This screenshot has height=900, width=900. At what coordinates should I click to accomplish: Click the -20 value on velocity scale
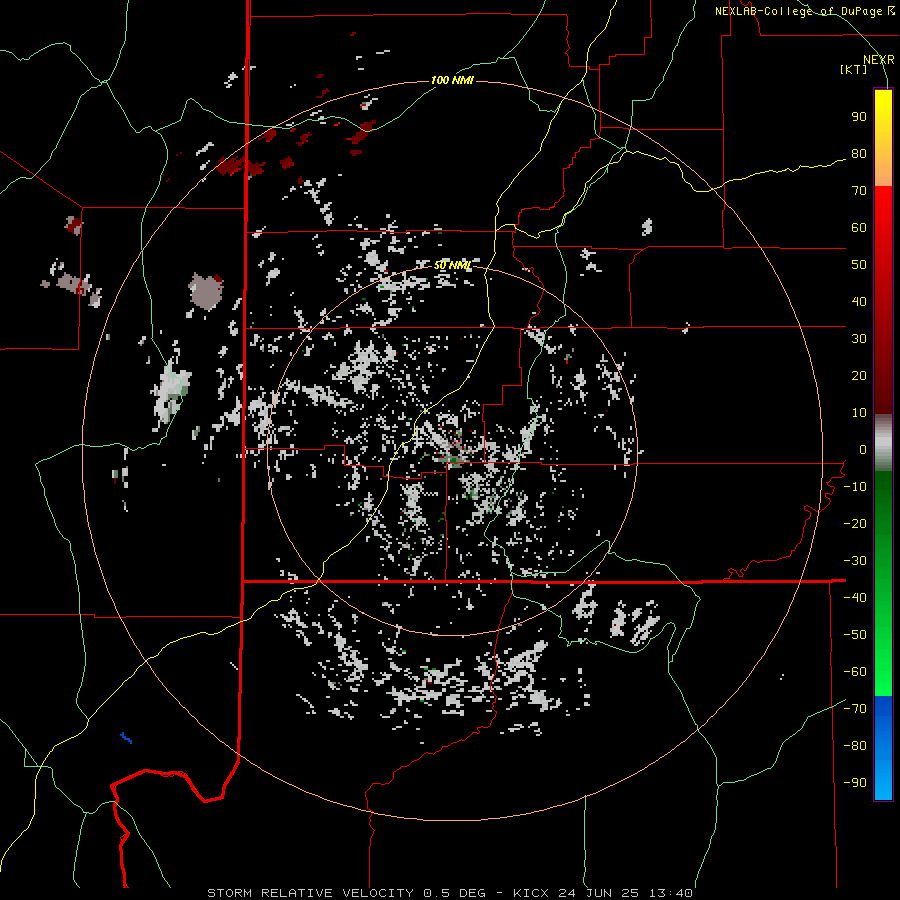pyautogui.click(x=855, y=524)
